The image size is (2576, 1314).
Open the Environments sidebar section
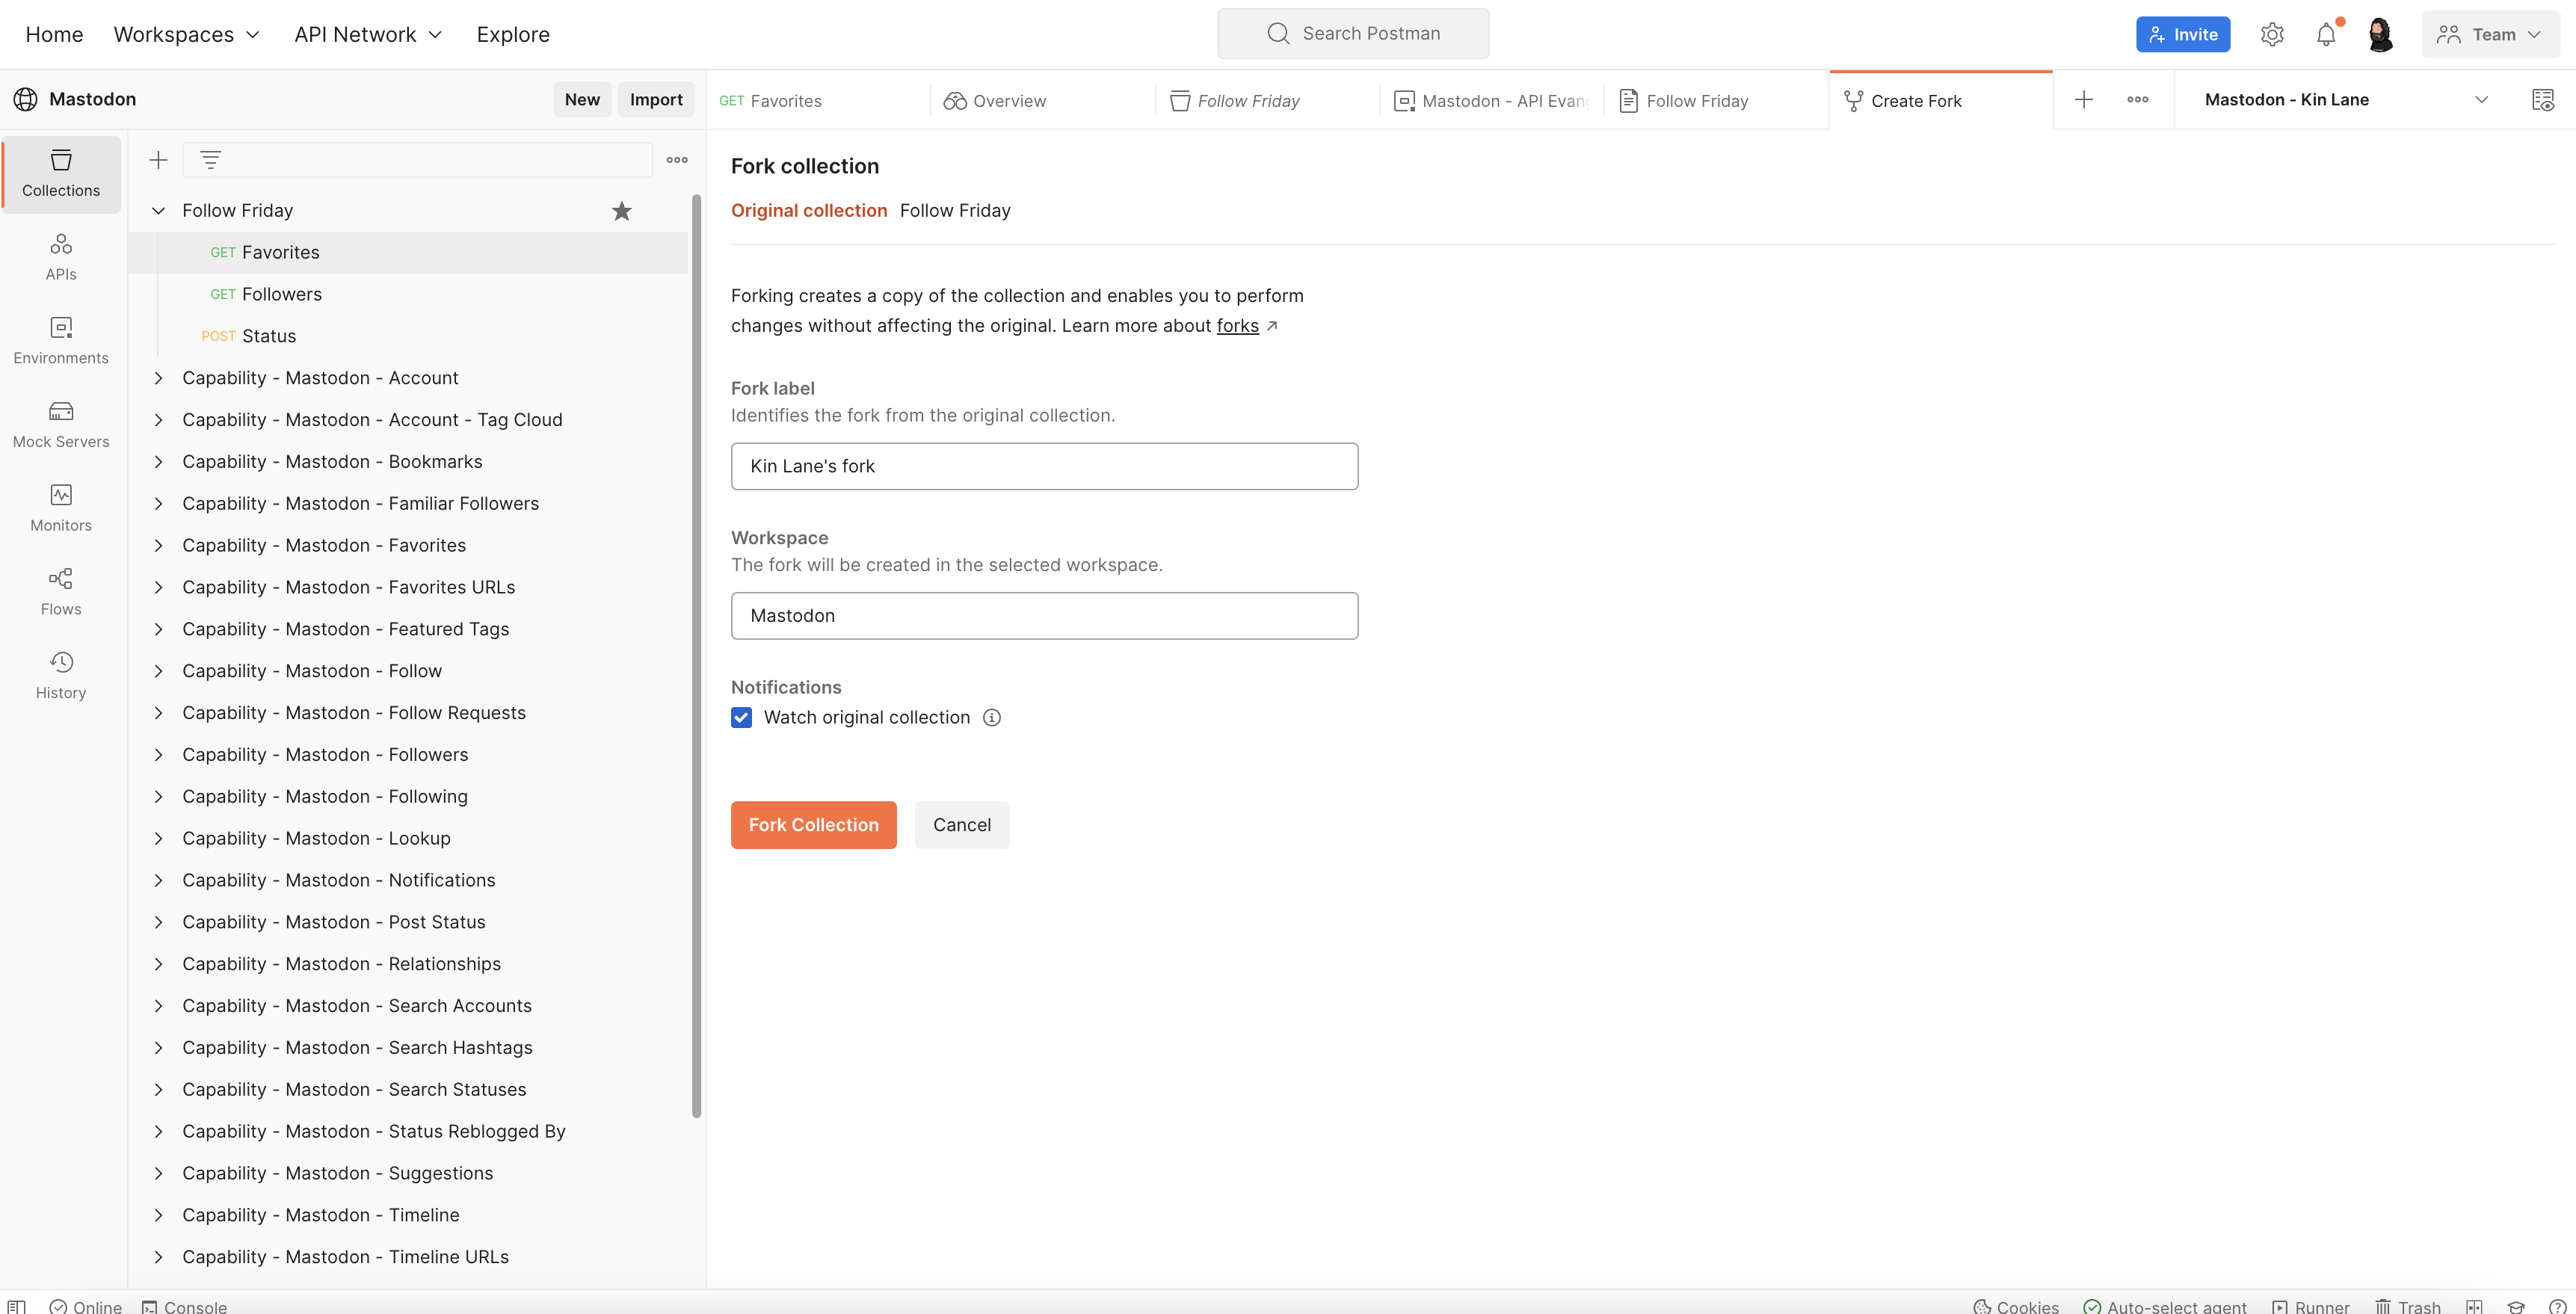[61, 341]
